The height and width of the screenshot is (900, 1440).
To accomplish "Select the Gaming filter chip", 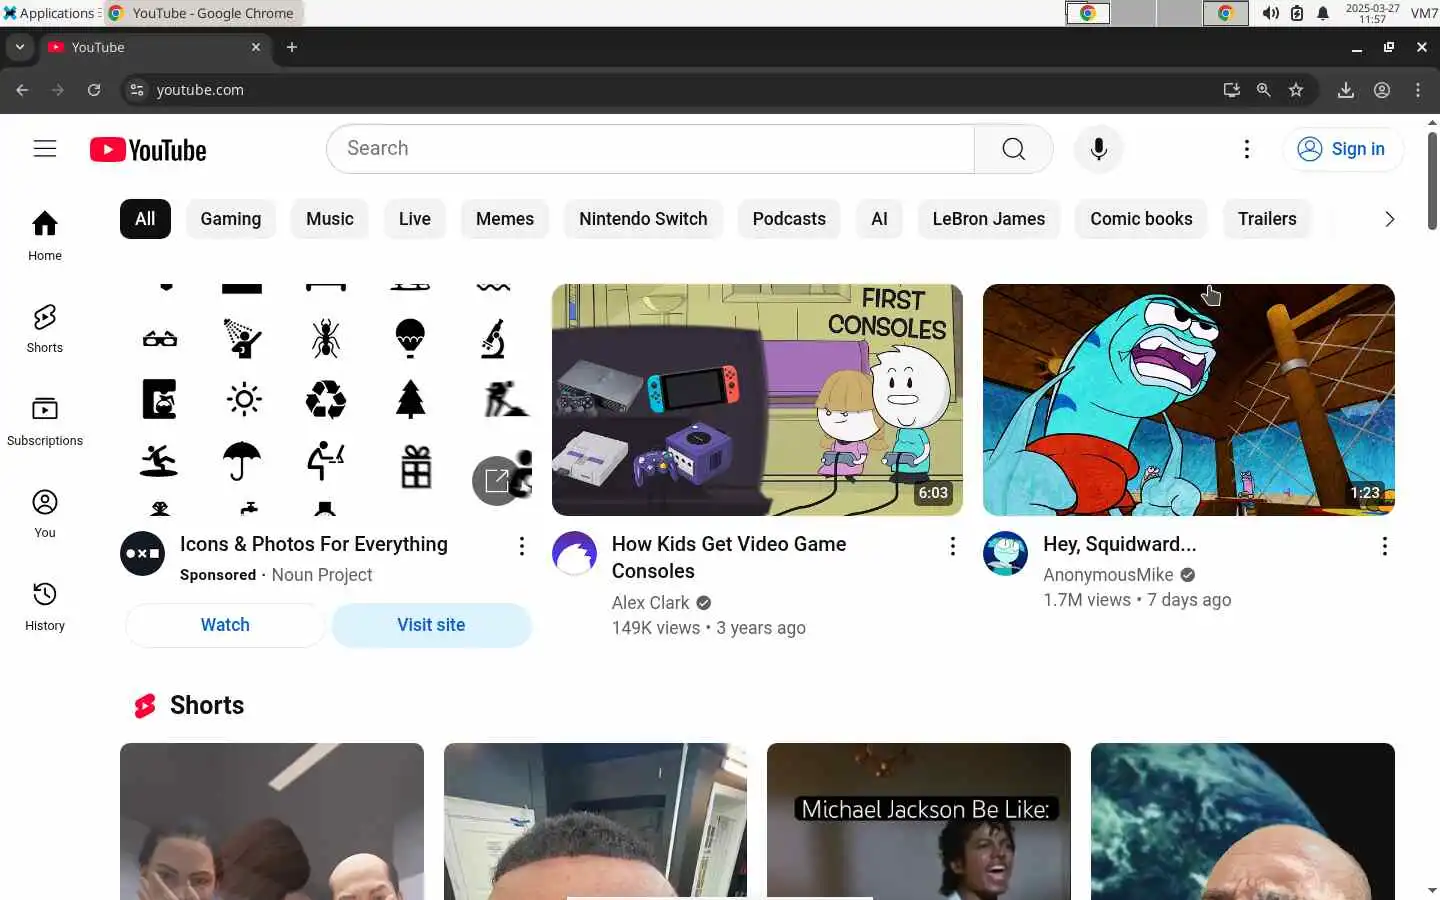I will (x=230, y=219).
